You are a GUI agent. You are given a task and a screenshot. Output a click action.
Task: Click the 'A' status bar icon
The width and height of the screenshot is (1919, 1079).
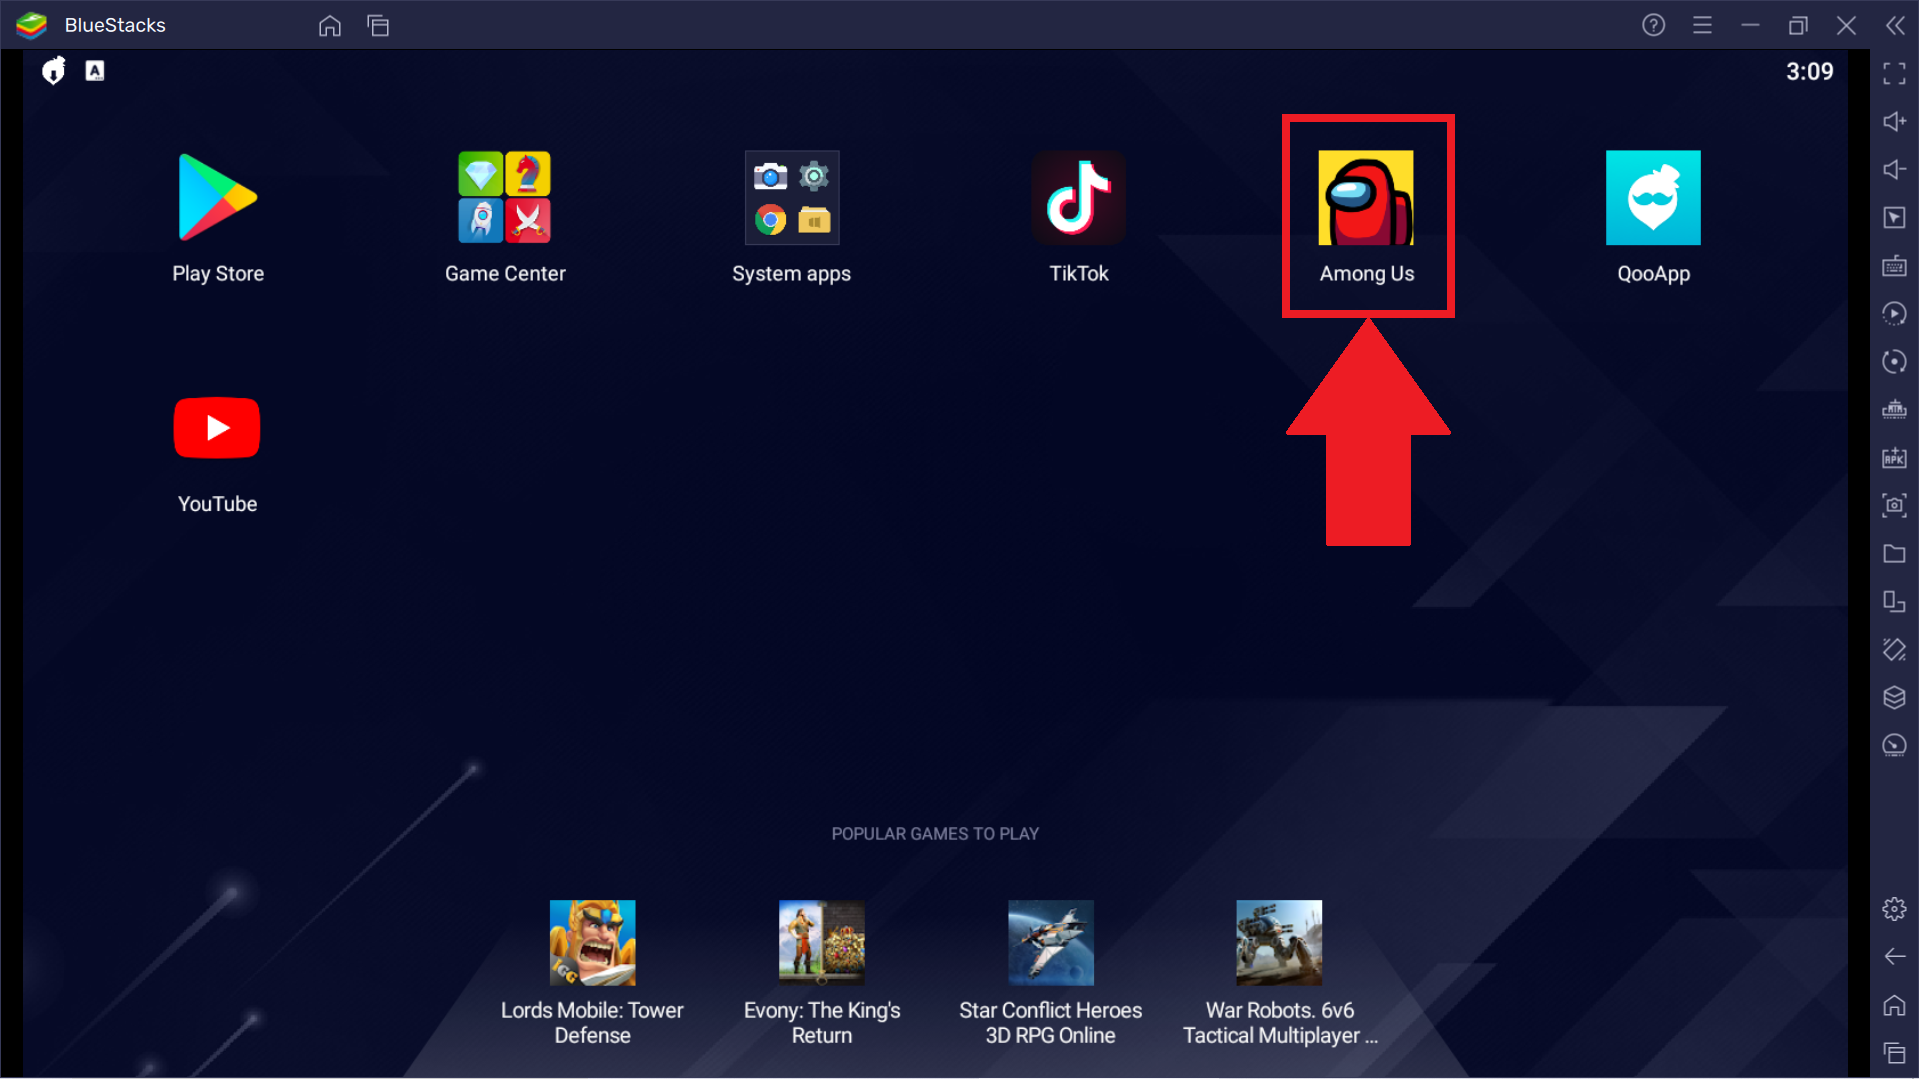pyautogui.click(x=95, y=71)
